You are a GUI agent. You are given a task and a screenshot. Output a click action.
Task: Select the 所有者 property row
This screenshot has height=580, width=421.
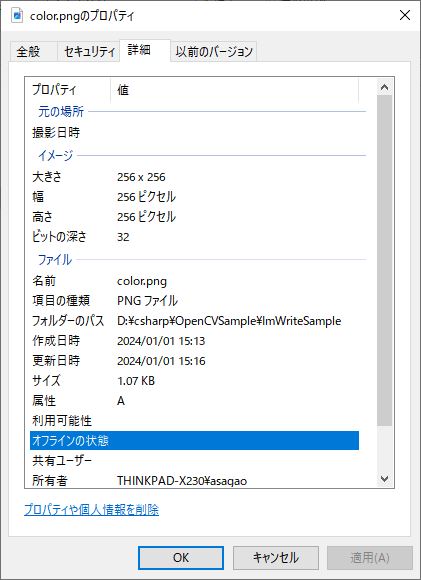[x=194, y=480]
